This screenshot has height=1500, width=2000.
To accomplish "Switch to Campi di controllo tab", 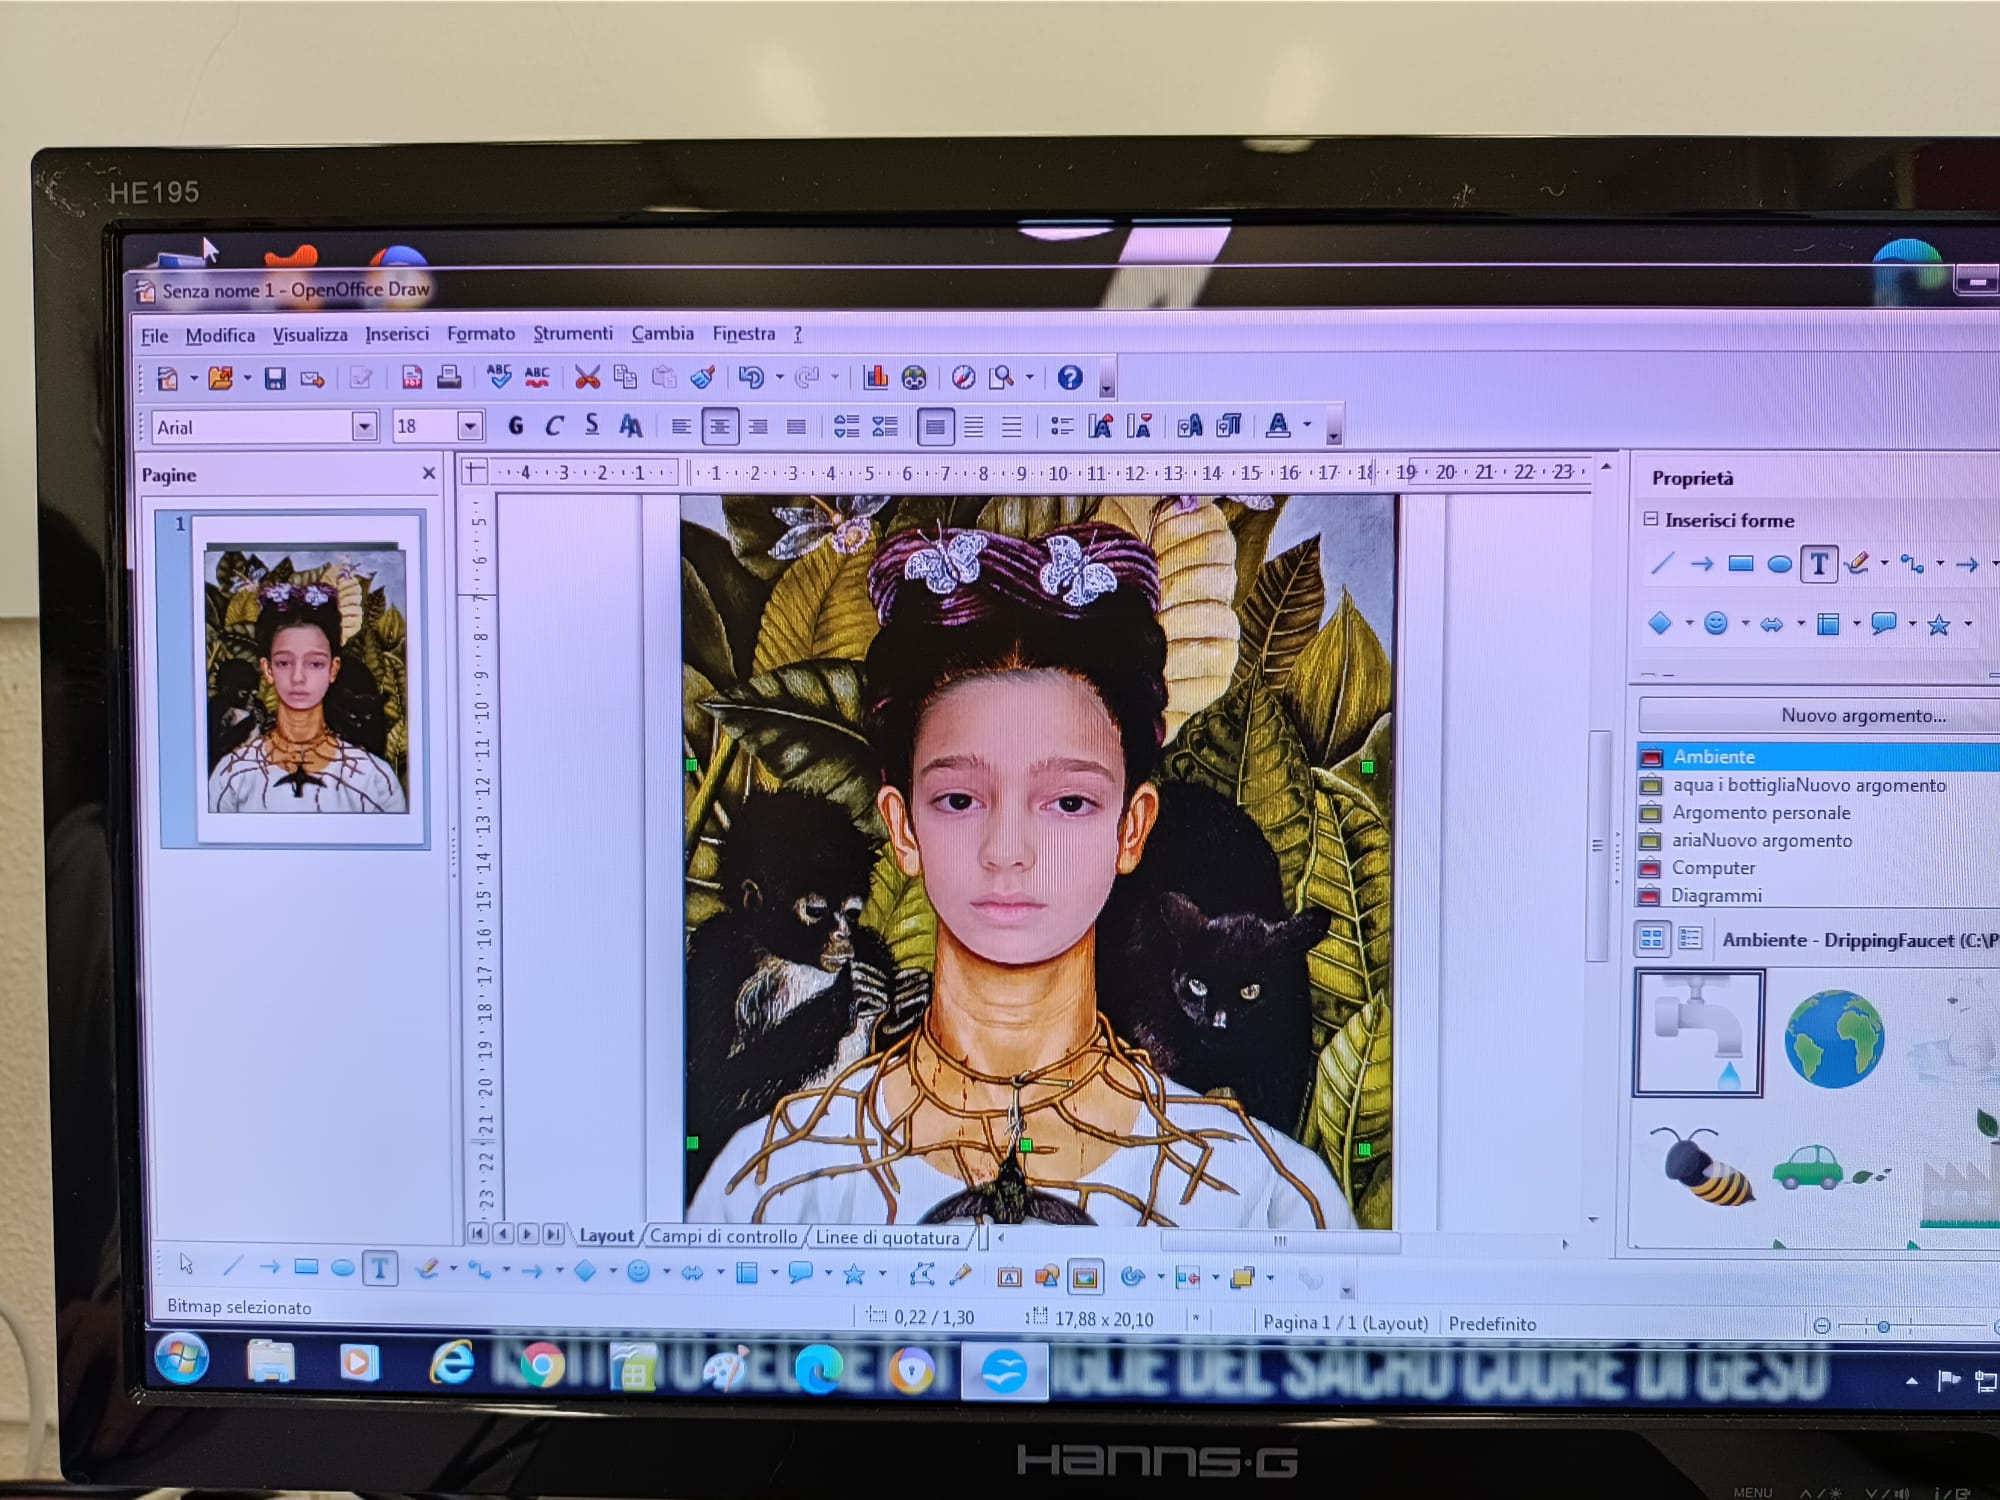I will point(723,1236).
